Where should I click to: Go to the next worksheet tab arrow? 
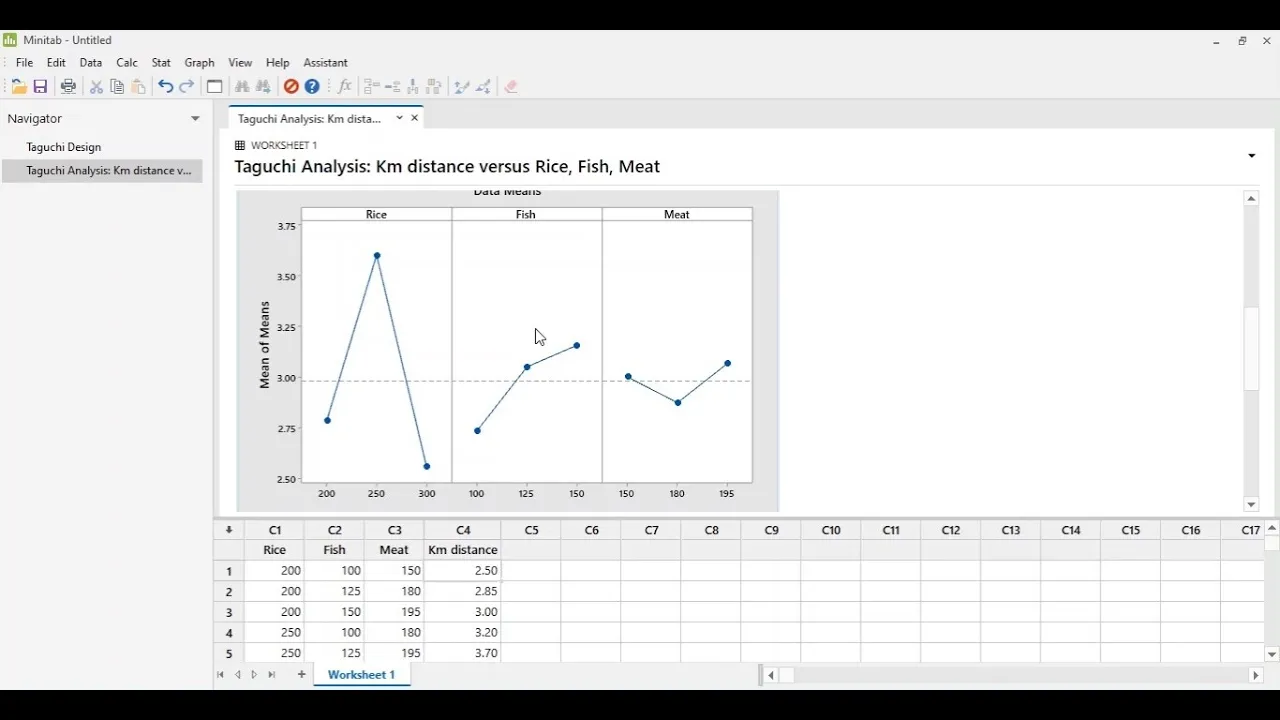[x=254, y=675]
